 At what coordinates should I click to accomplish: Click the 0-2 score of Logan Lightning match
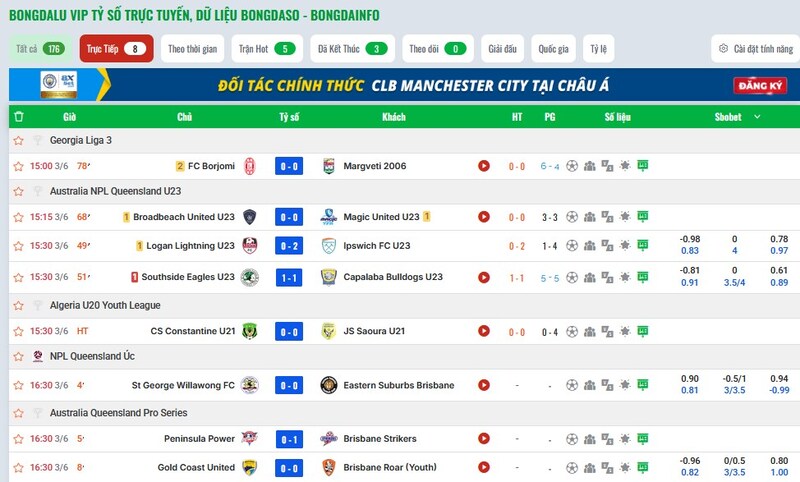pyautogui.click(x=289, y=246)
